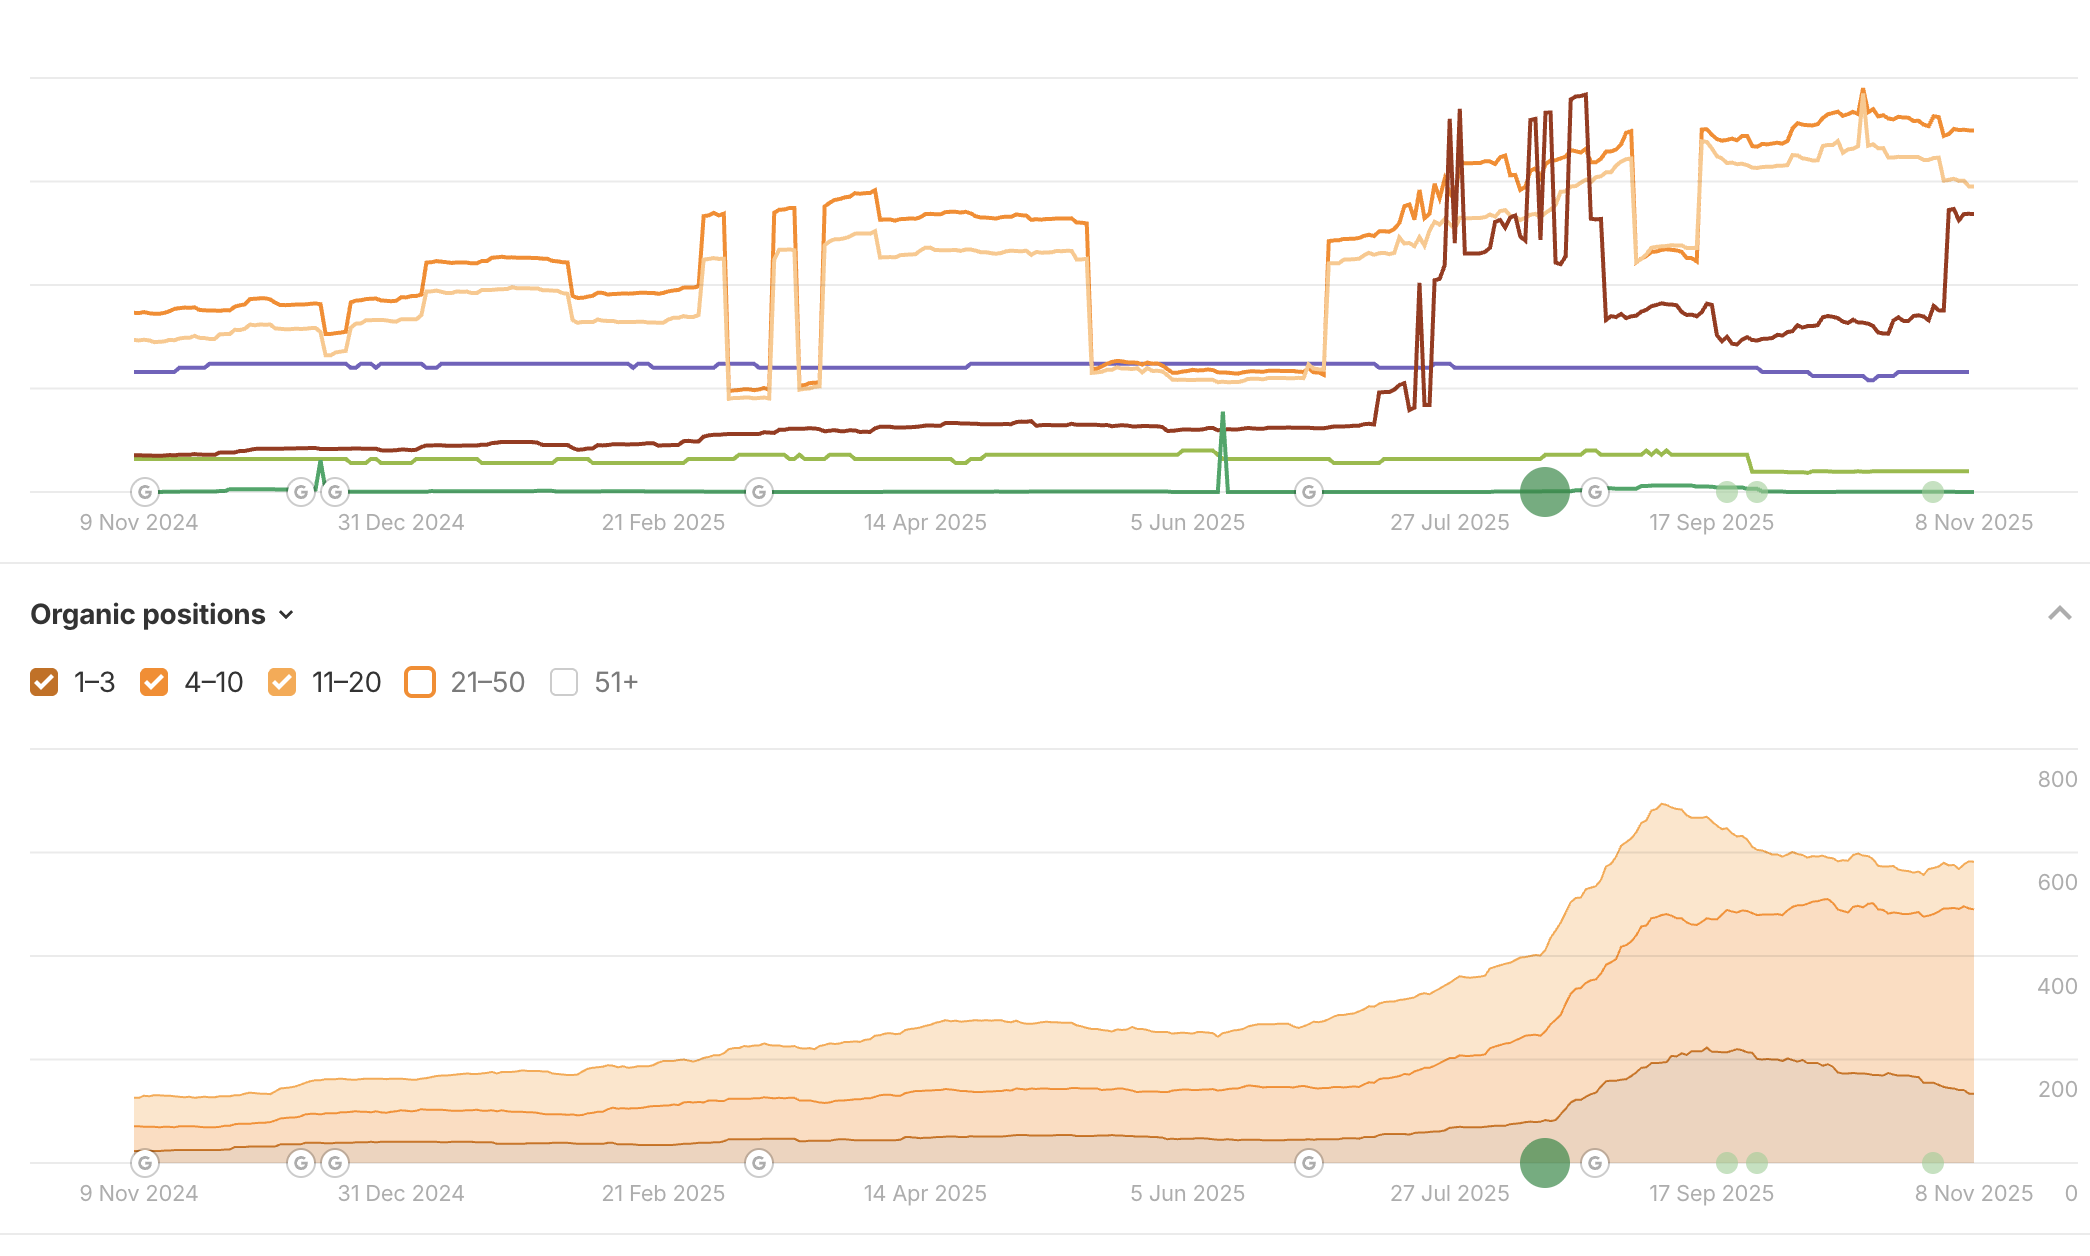Image resolution: width=2090 pixels, height=1256 pixels.
Task: Click the Google update marker after the large green circle on the top chart
Action: tap(1595, 492)
